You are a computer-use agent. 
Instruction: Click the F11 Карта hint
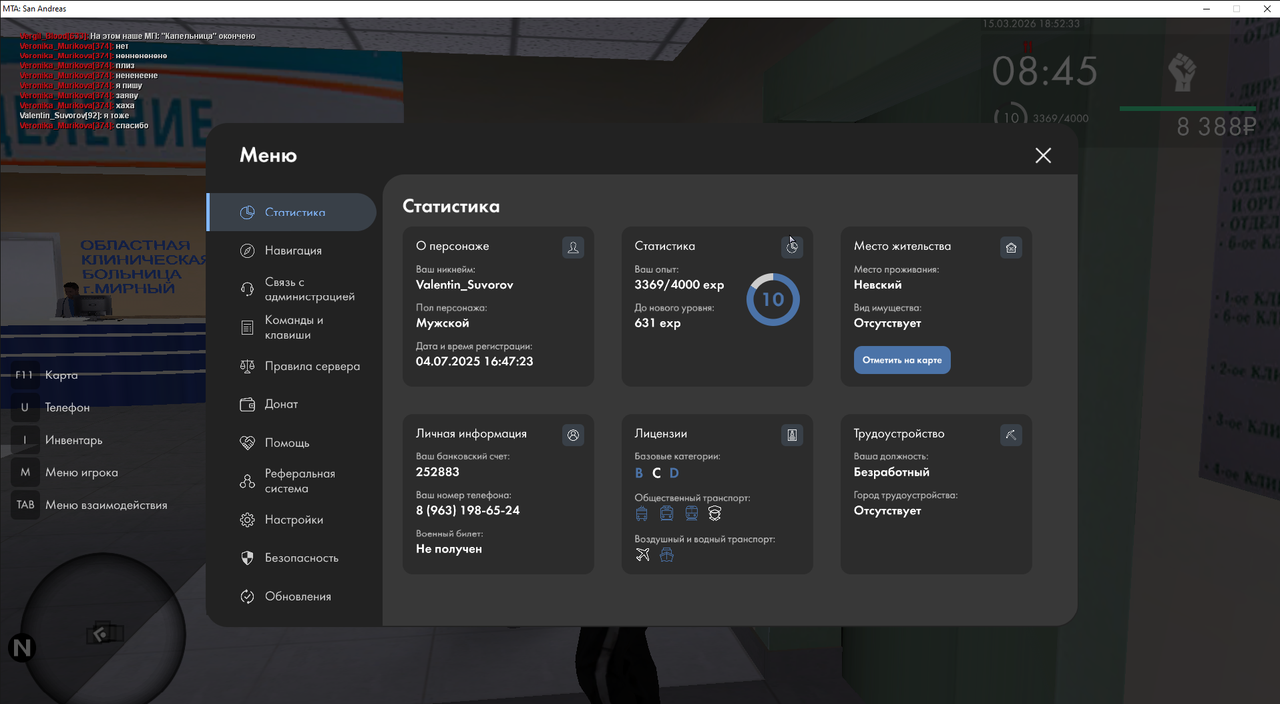coord(45,375)
